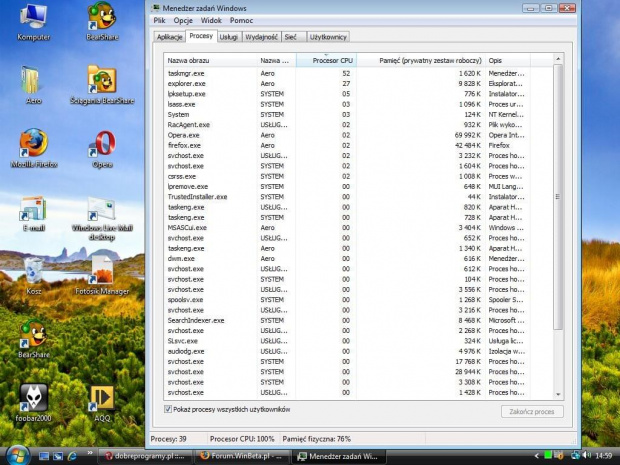Click scrollbar up arrow in process list

[558, 59]
